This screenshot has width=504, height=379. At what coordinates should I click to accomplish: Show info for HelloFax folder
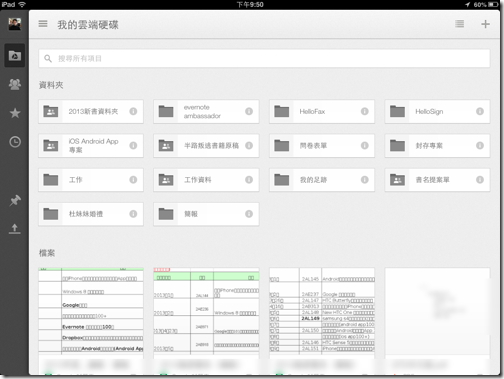(x=365, y=111)
